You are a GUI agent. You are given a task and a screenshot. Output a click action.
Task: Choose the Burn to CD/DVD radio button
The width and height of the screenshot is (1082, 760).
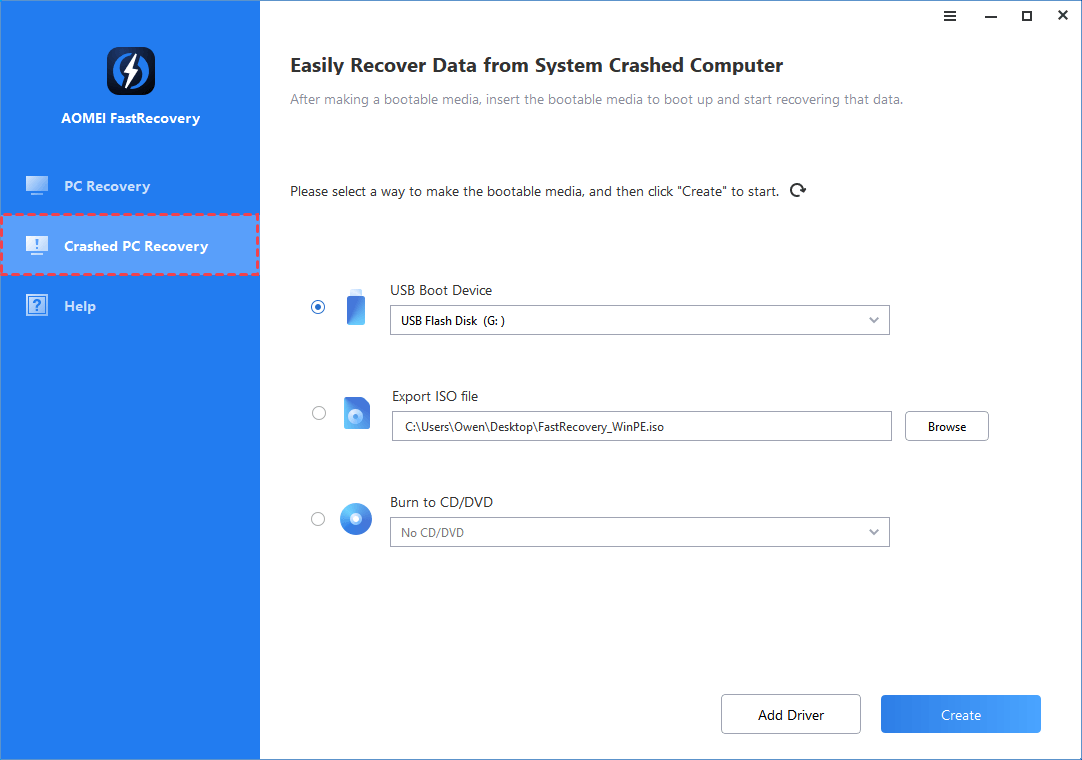[x=318, y=519]
